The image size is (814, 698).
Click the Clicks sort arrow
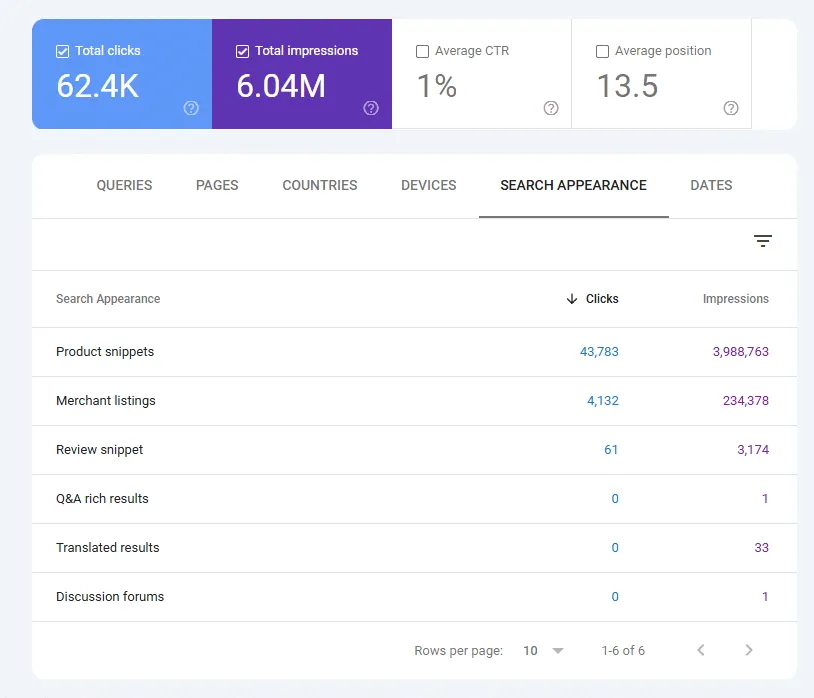pos(572,299)
